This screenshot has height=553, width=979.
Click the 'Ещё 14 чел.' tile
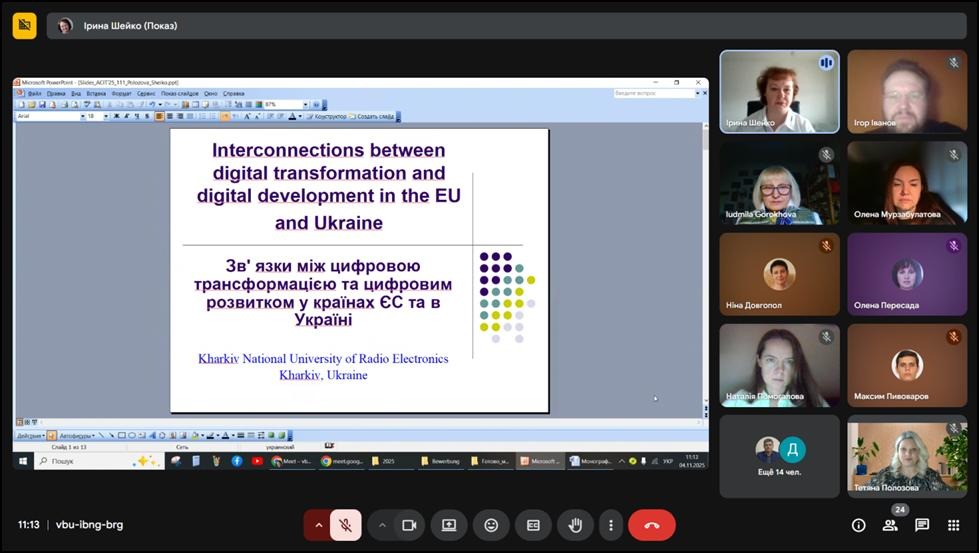778,456
